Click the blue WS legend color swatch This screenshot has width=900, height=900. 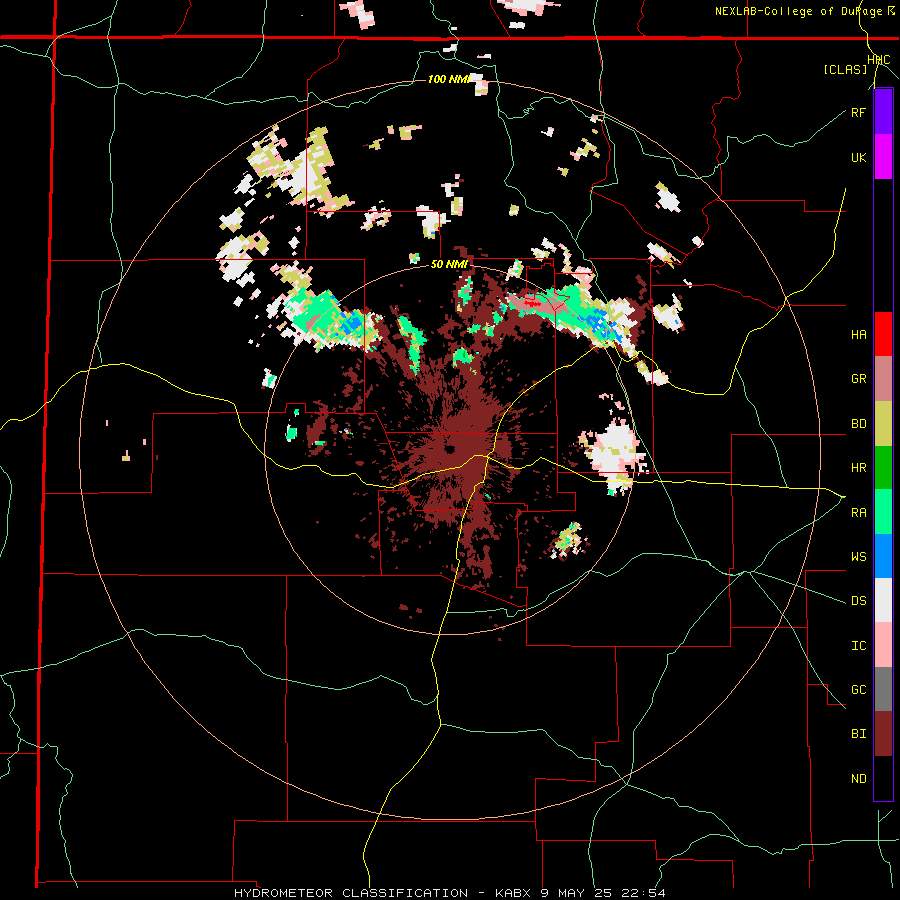click(x=883, y=556)
